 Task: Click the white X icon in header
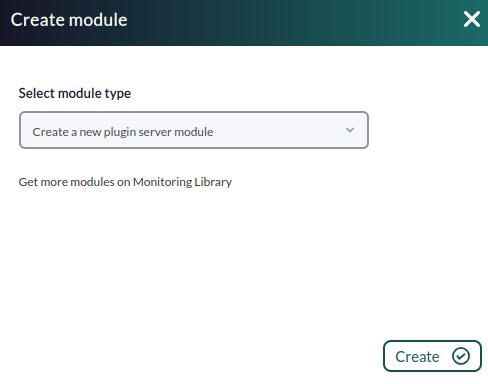tap(472, 19)
